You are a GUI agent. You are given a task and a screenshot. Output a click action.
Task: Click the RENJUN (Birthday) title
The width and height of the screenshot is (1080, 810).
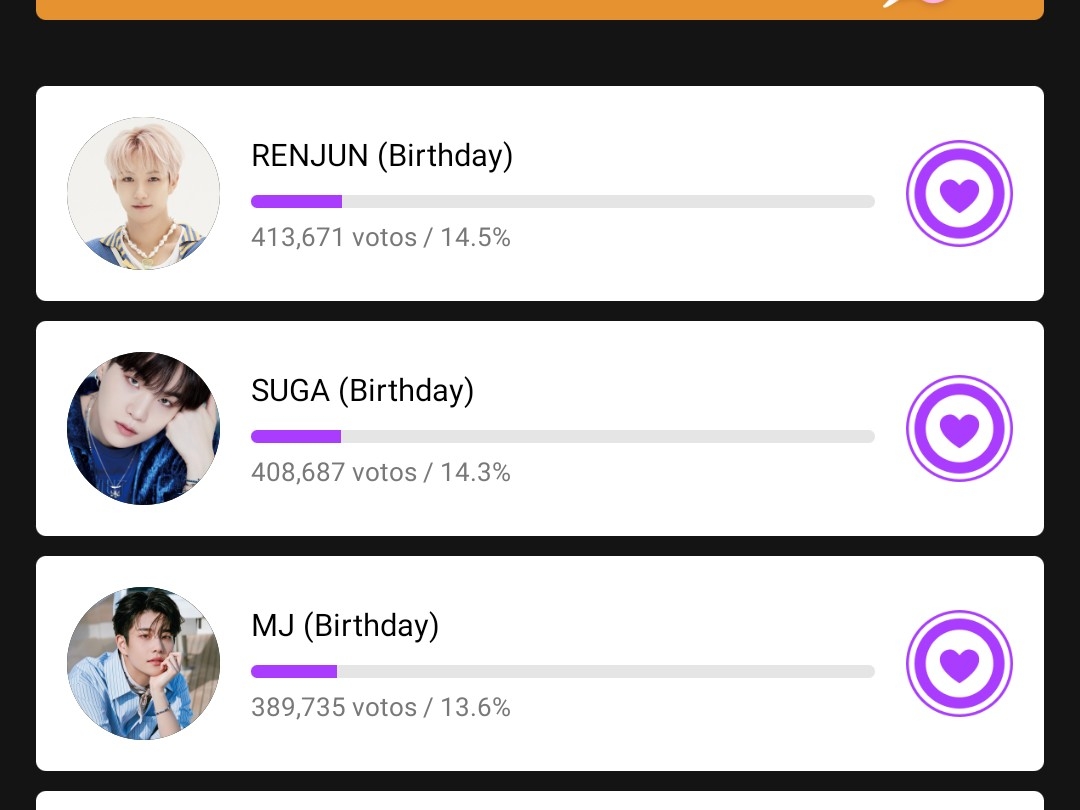(381, 156)
